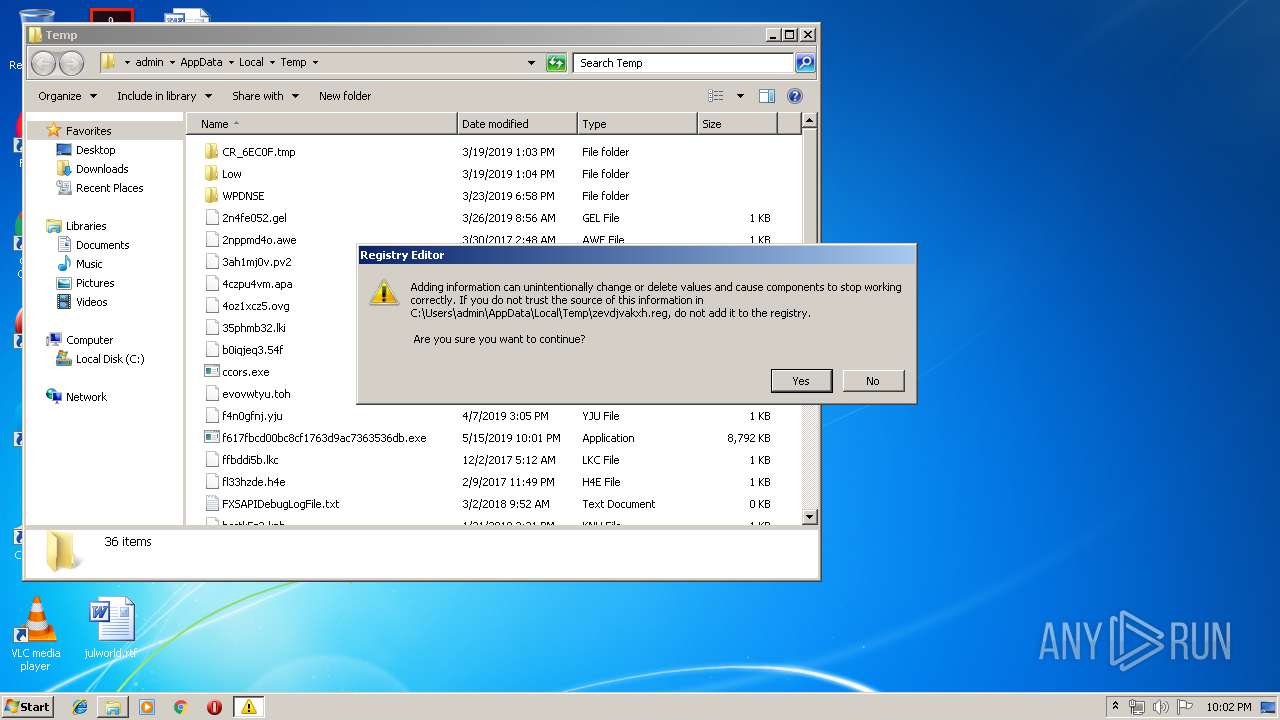Select Network in the navigation pane
Viewport: 1280px width, 720px height.
[86, 397]
